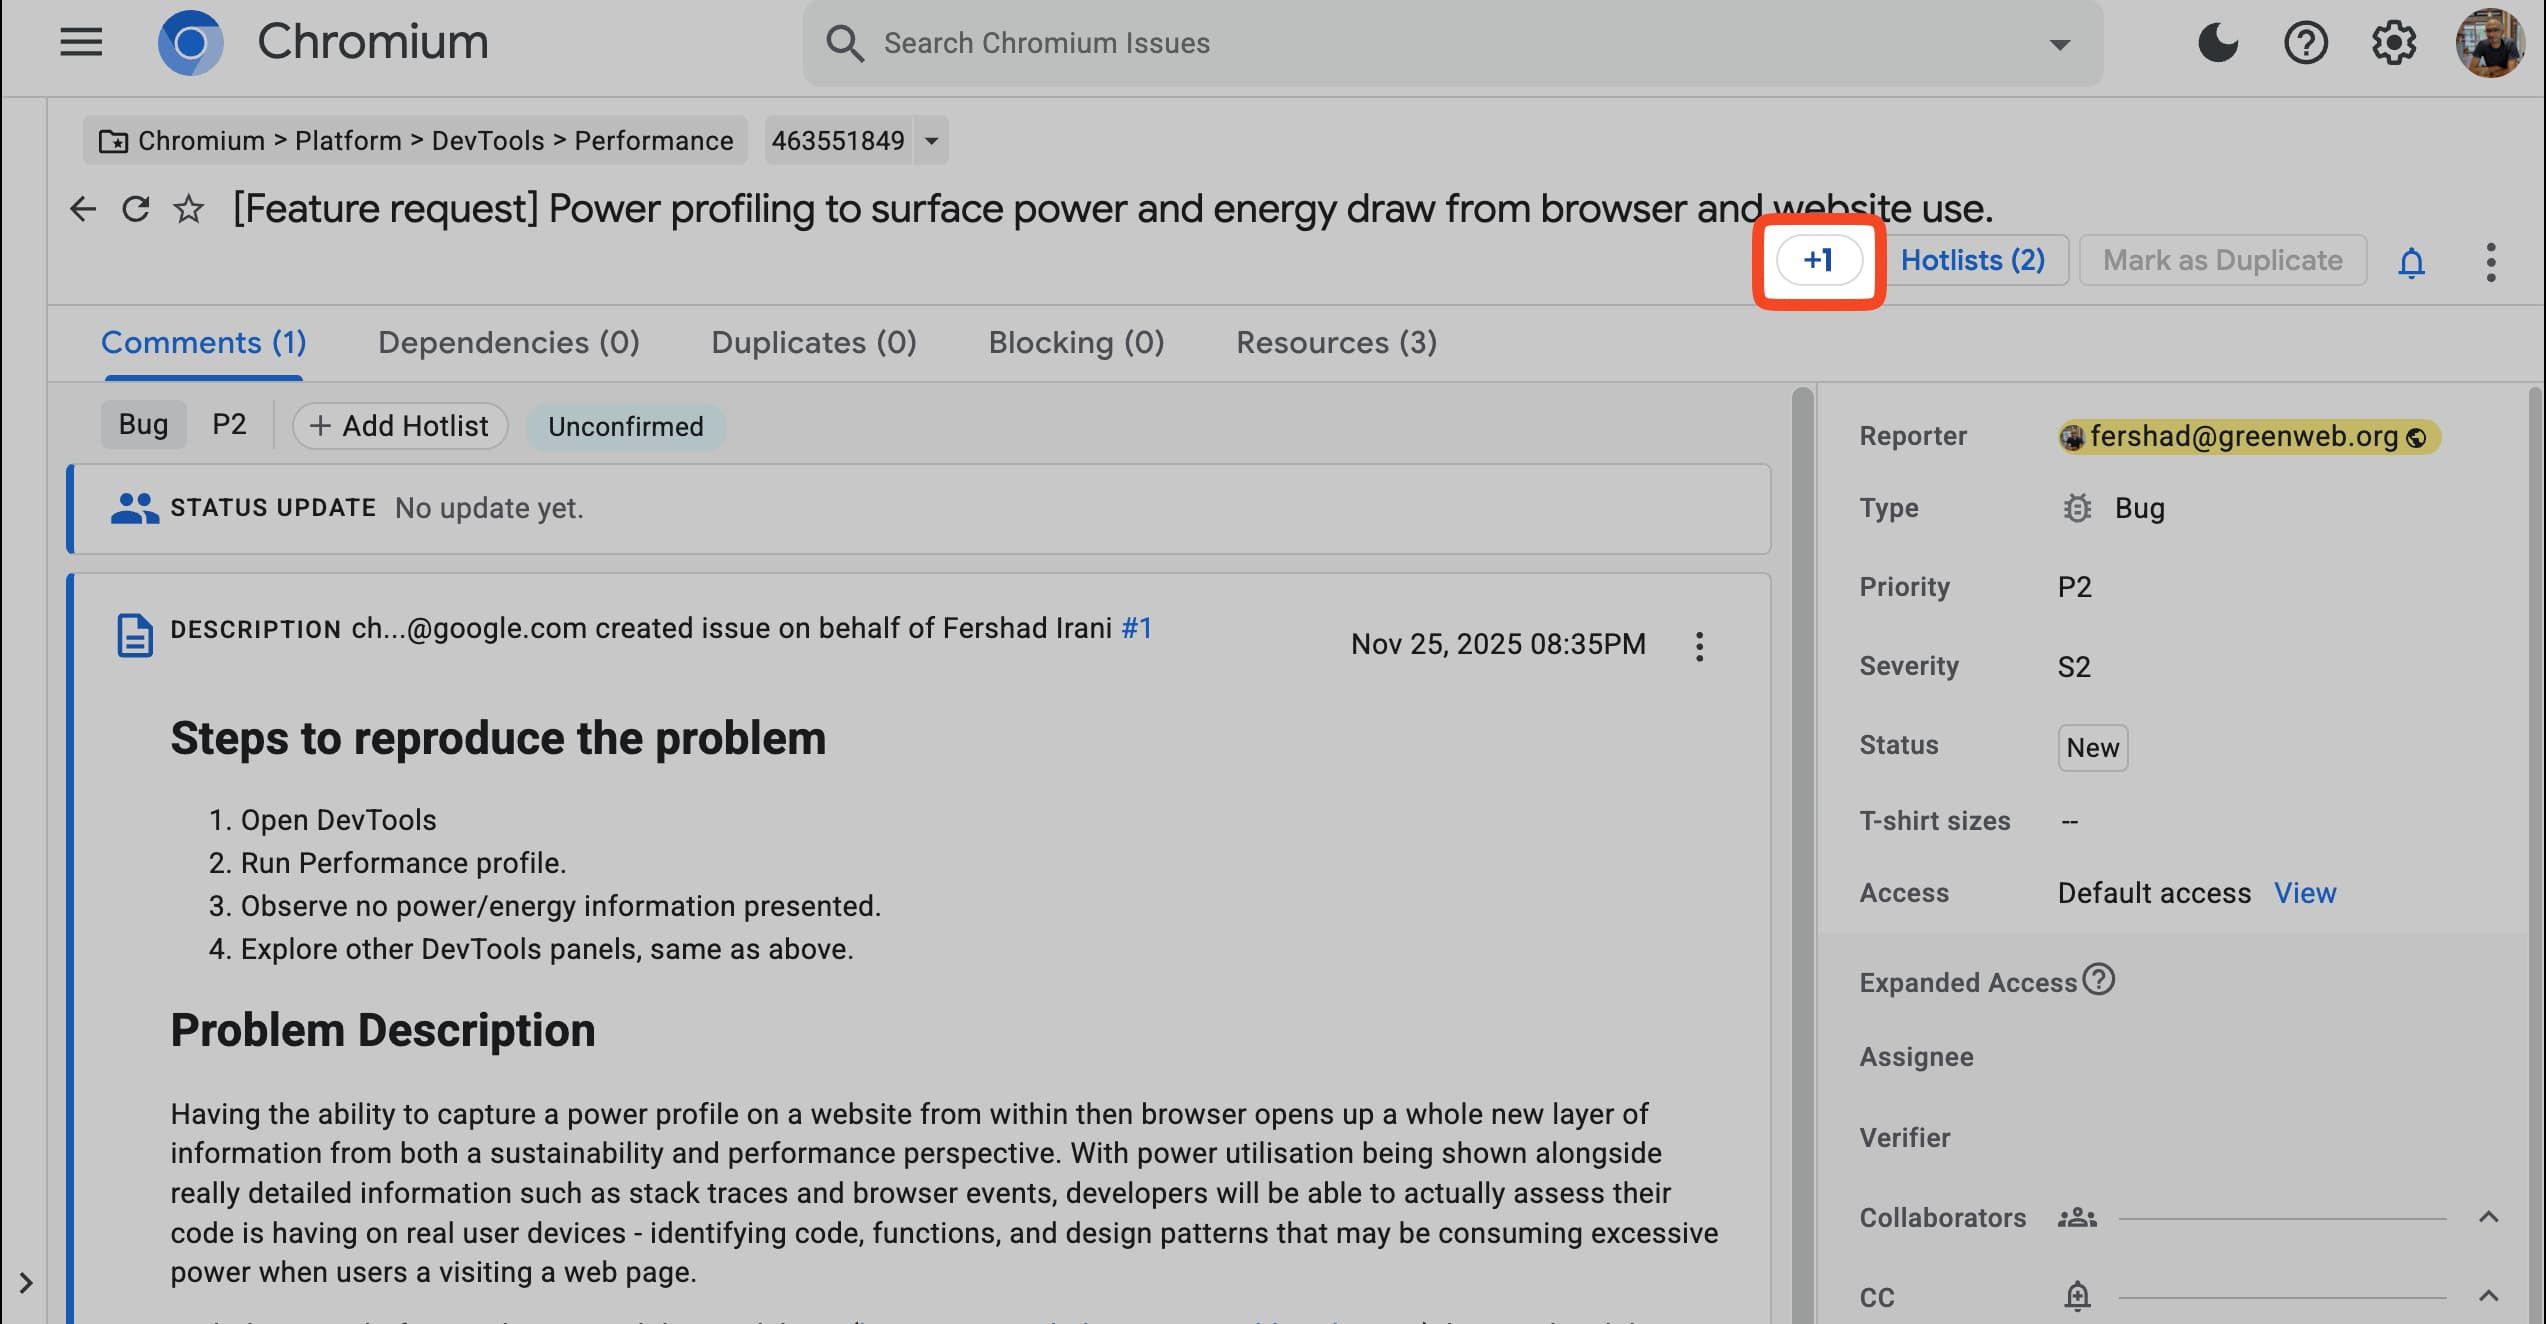Click the 'Problem Description' heading
This screenshot has width=2546, height=1324.
click(383, 1031)
